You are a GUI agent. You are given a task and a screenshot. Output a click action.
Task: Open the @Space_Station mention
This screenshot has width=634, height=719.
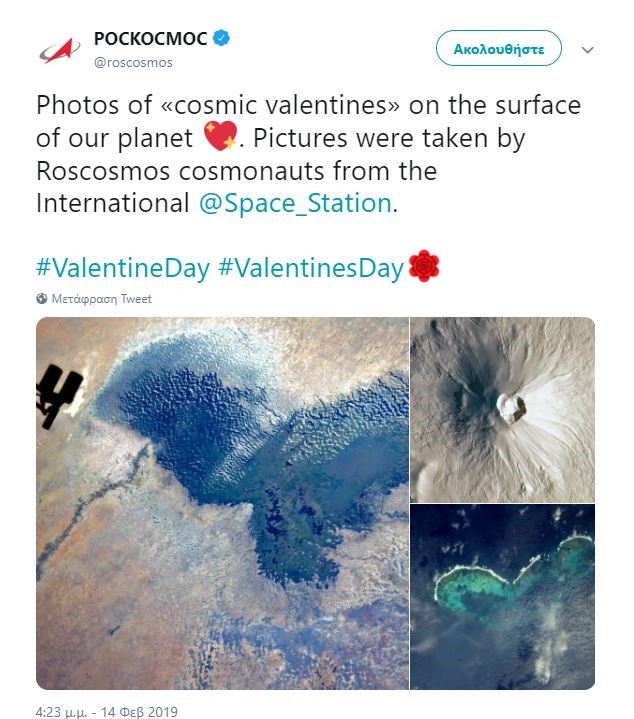coord(295,203)
